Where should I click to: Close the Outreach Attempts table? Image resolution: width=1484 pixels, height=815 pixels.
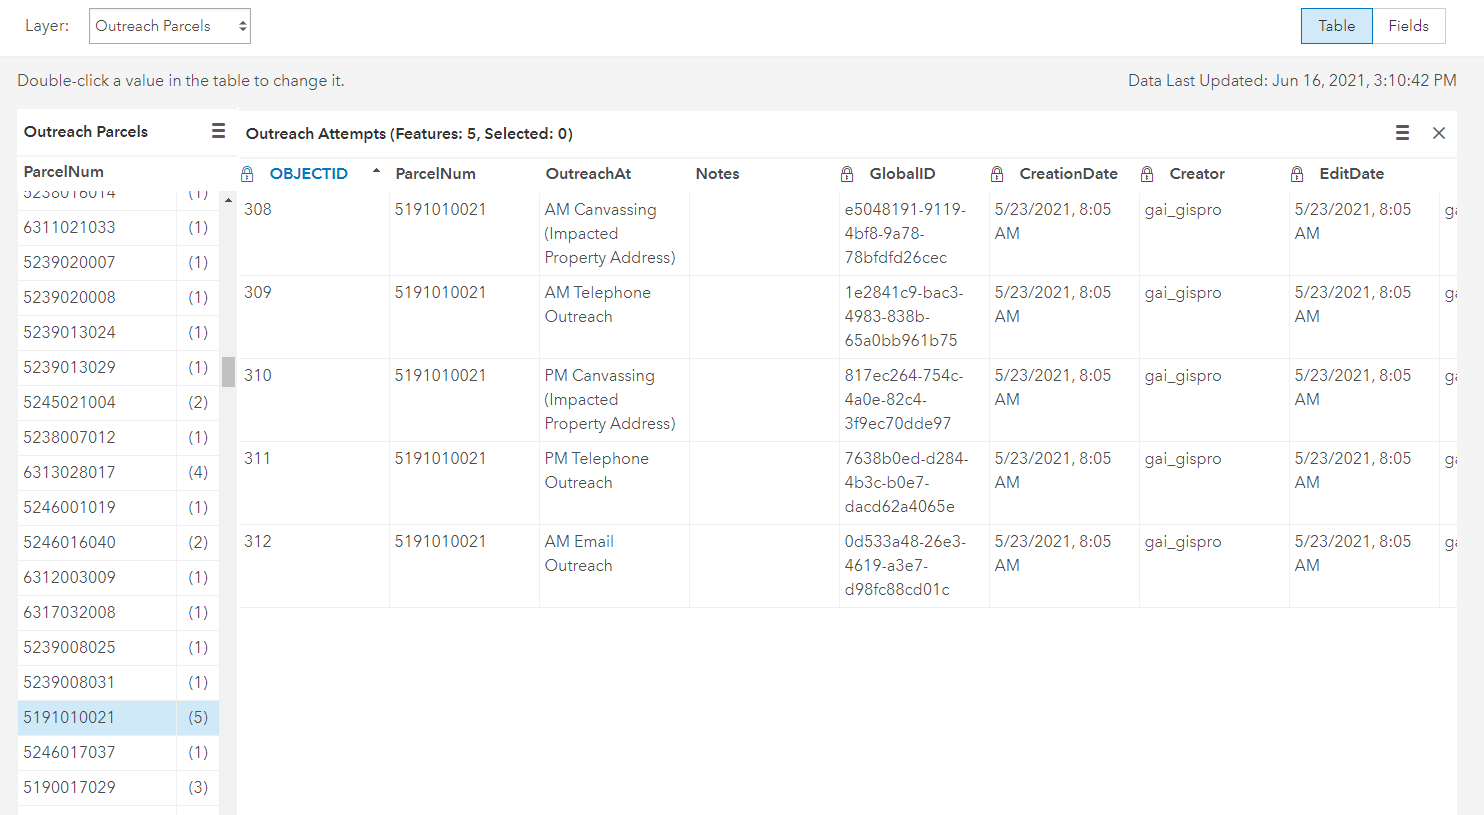1438,133
